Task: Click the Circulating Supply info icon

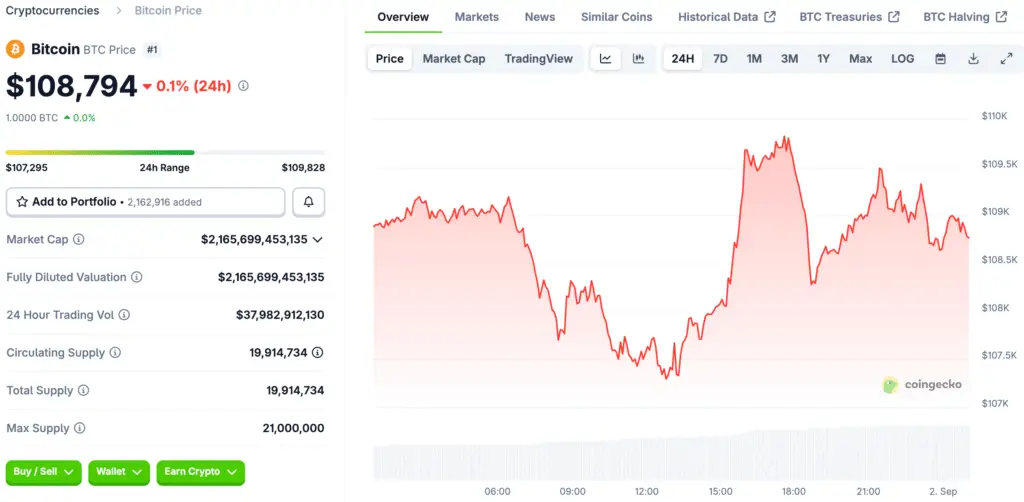Action: point(115,353)
